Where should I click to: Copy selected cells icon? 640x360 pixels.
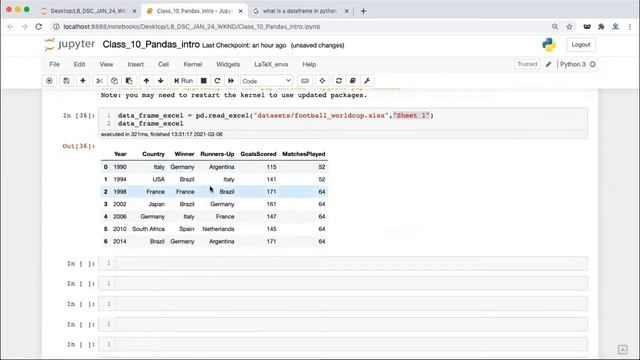coord(114,81)
